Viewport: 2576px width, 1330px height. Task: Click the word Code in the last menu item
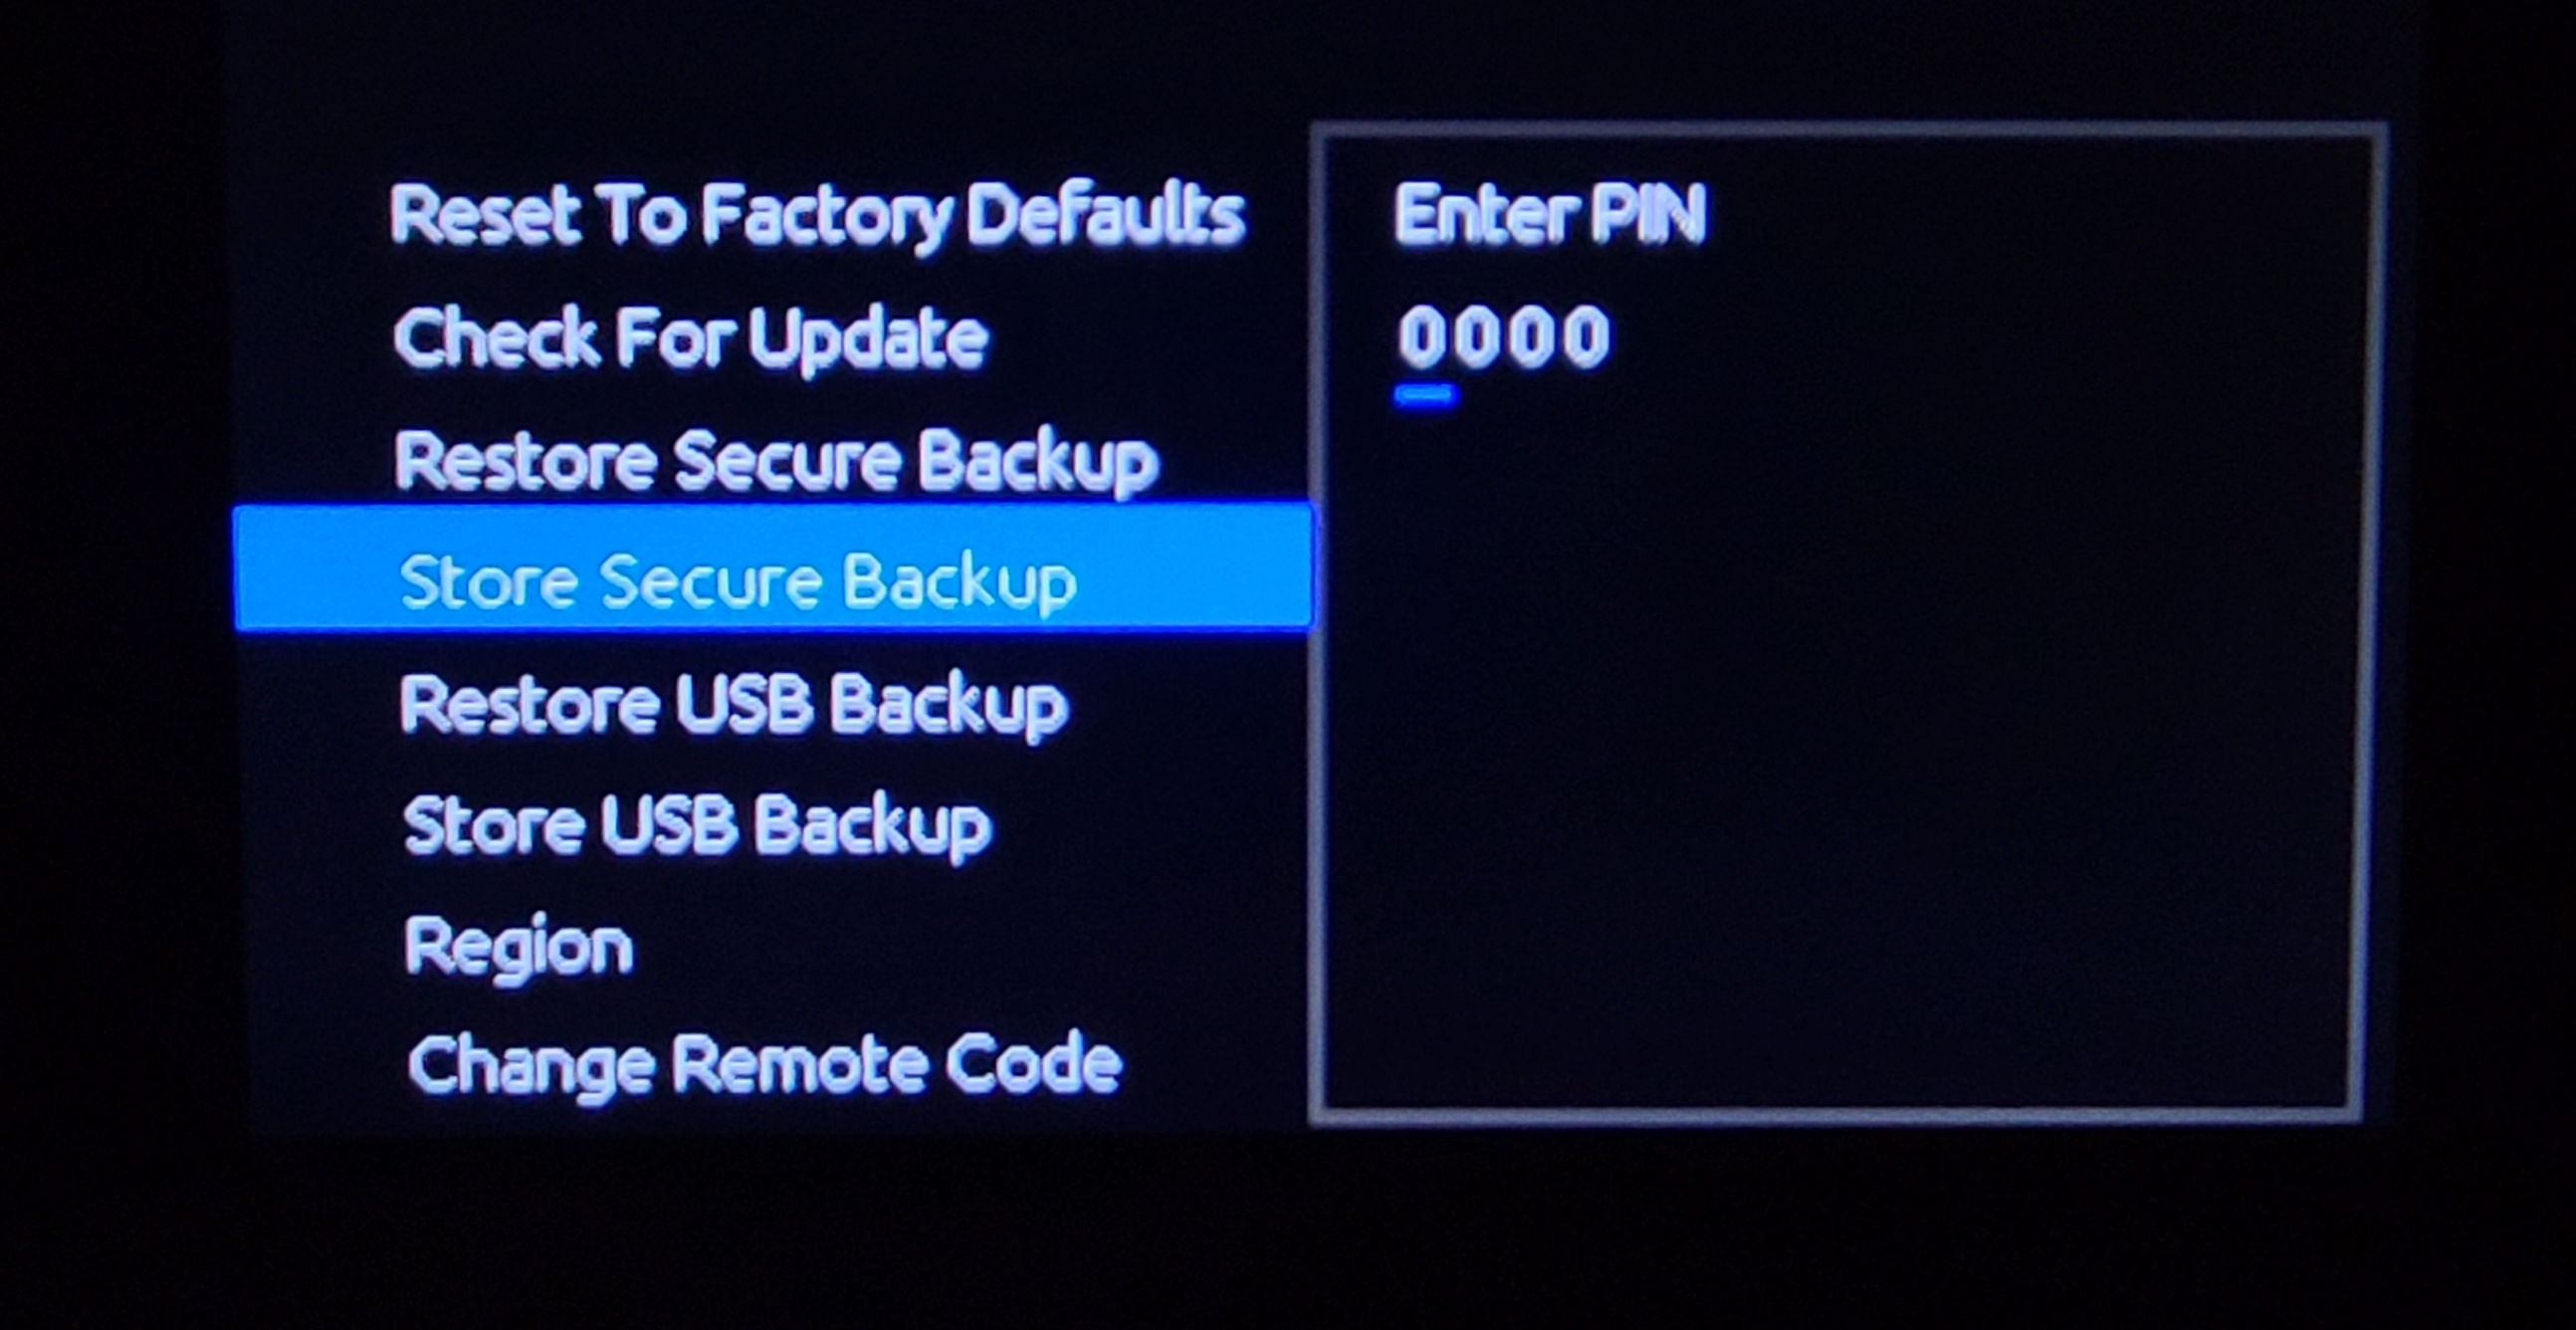point(1034,1062)
